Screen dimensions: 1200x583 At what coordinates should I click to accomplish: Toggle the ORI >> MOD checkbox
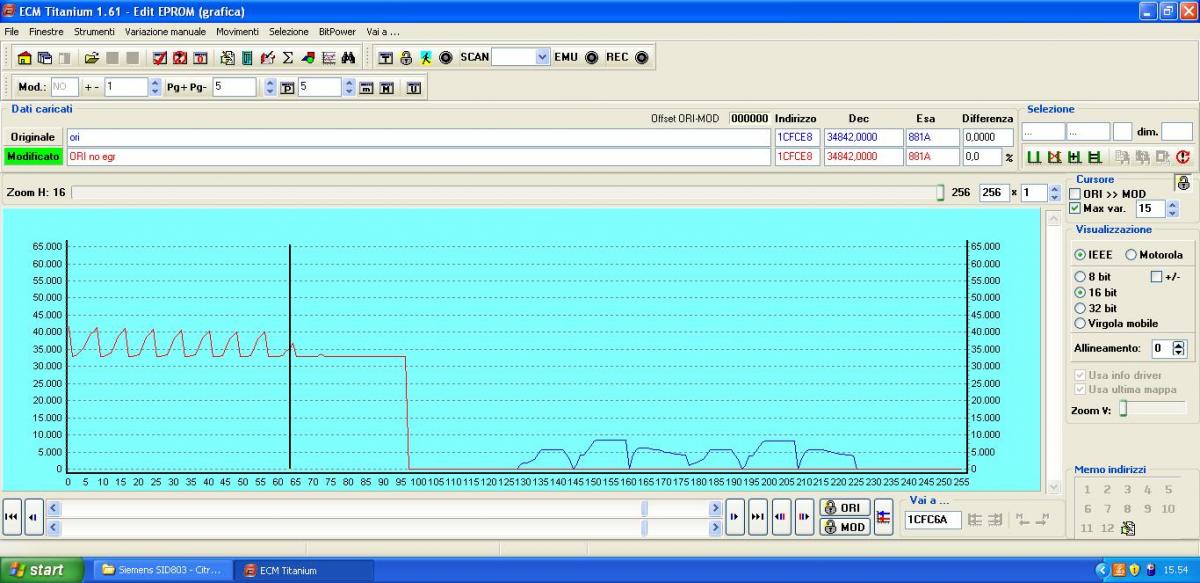(x=1075, y=194)
